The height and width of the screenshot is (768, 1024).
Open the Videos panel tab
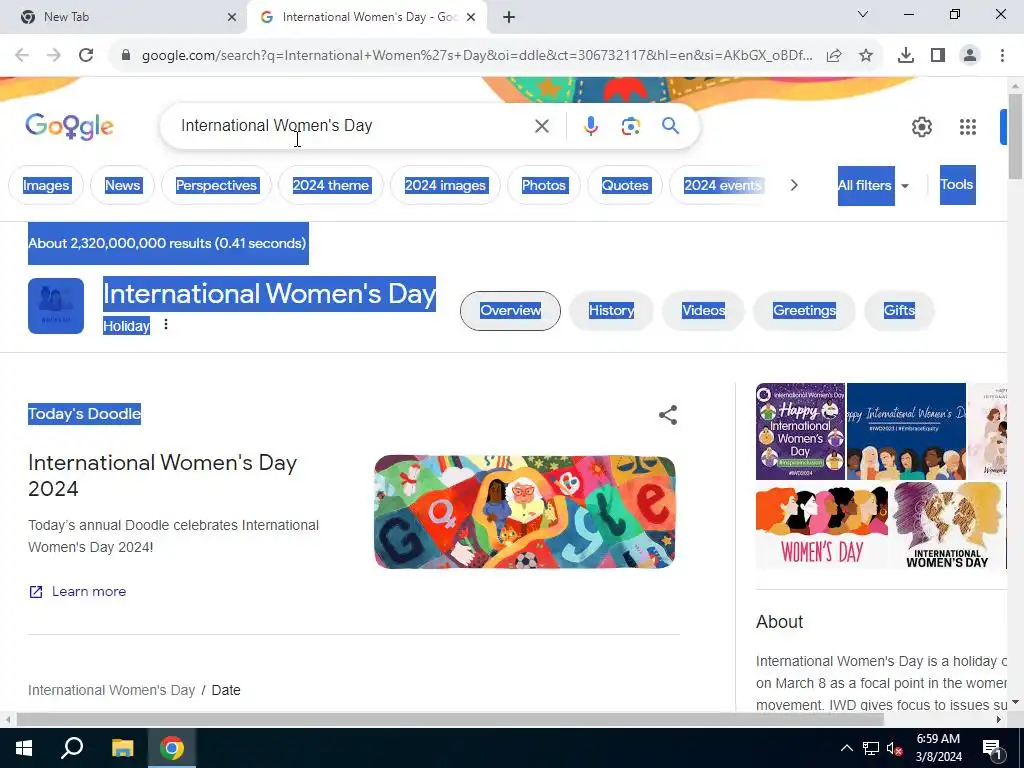point(703,311)
